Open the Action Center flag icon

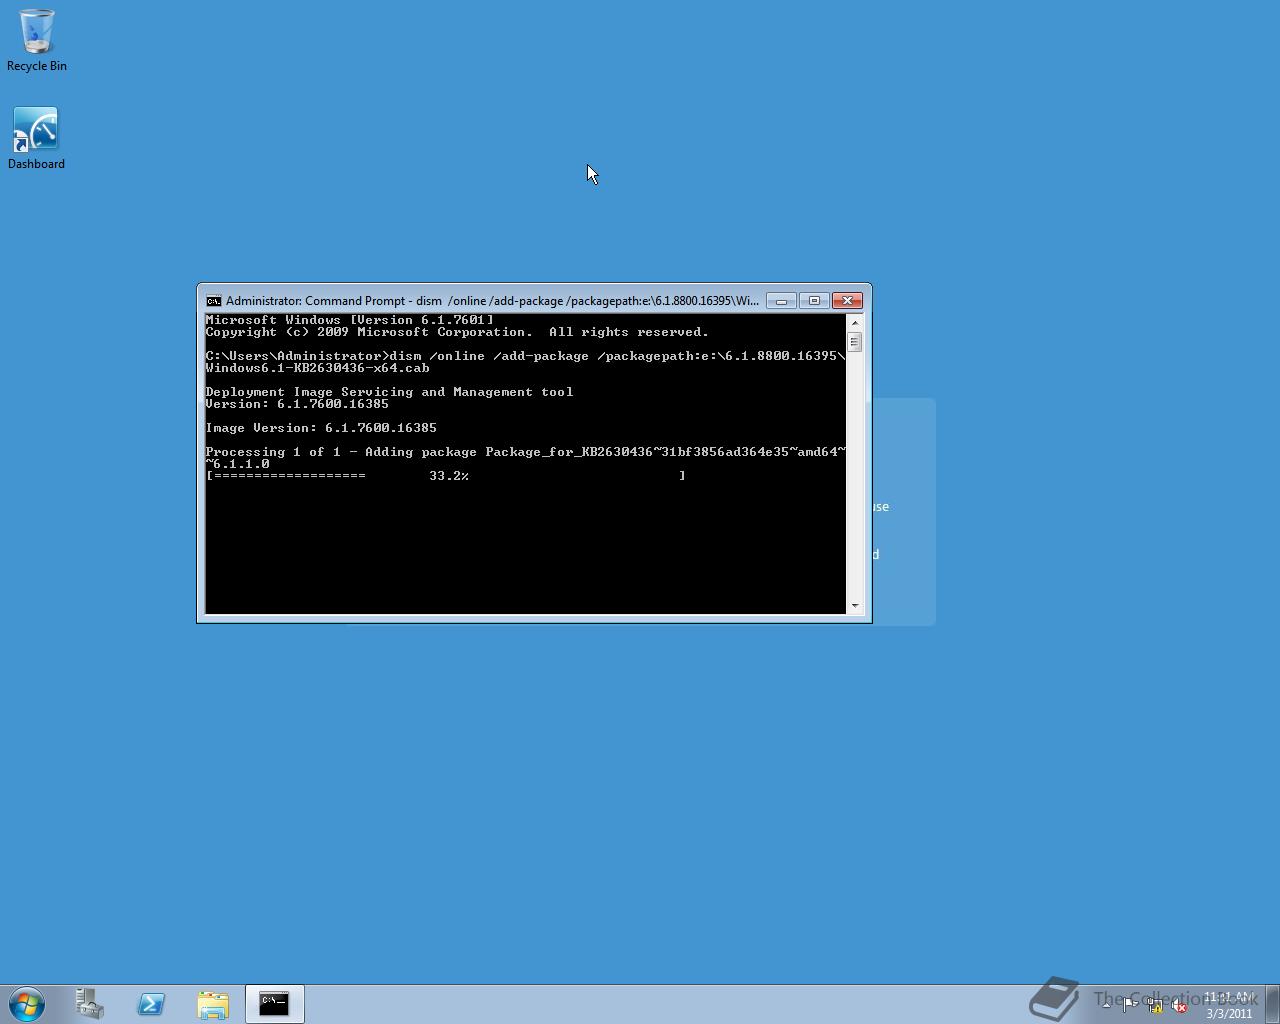[x=1130, y=1004]
